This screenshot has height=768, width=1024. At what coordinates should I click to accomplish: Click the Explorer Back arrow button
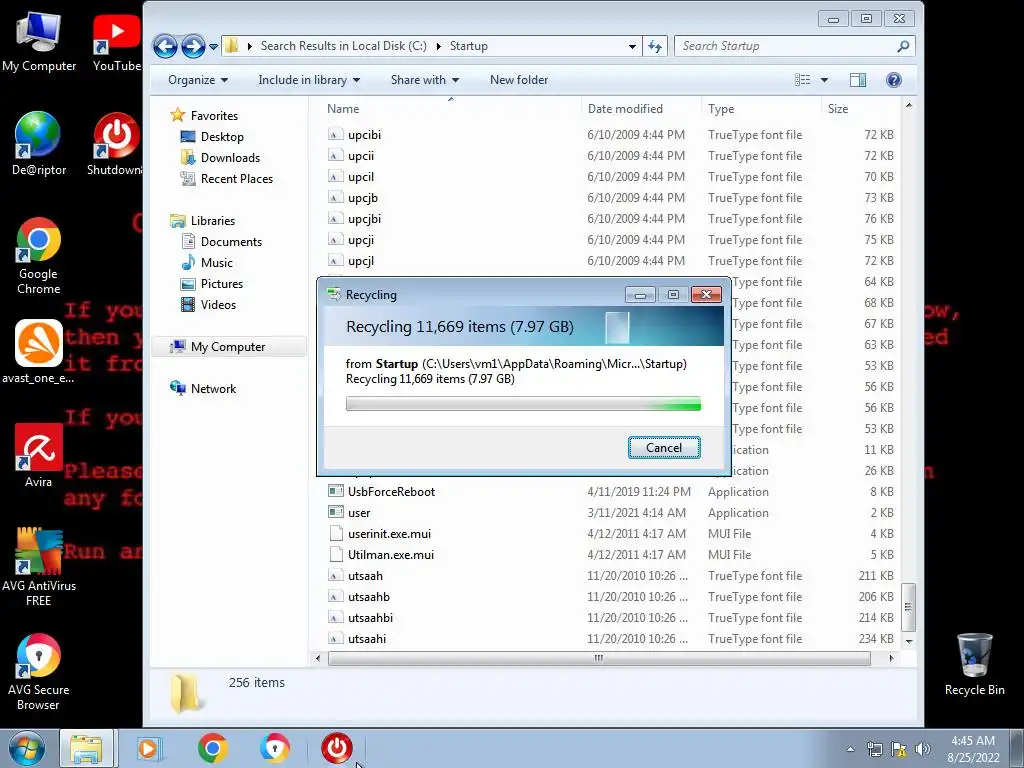[x=165, y=46]
